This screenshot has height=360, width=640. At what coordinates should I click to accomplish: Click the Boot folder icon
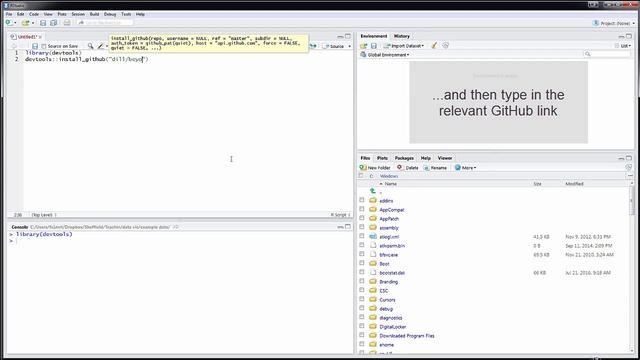(373, 264)
